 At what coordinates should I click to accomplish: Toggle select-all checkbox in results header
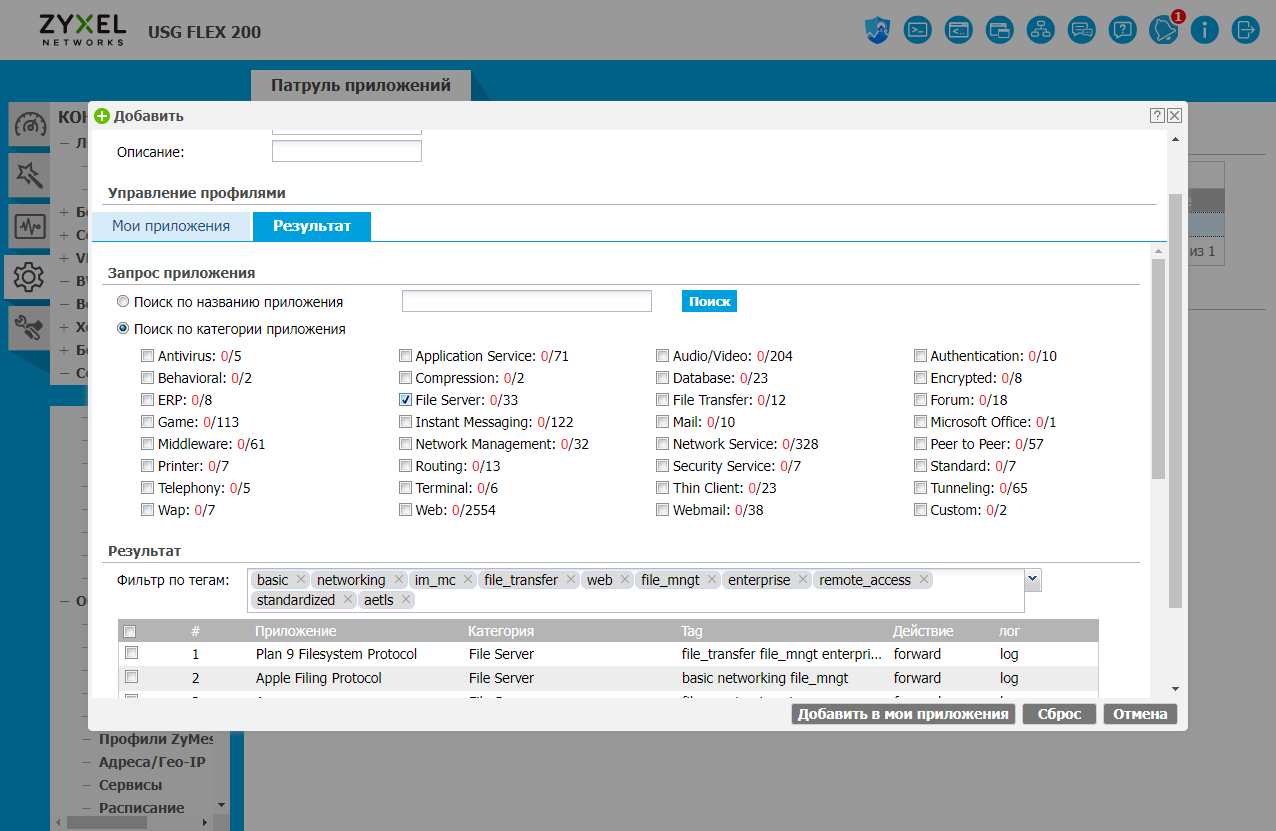(x=129, y=631)
